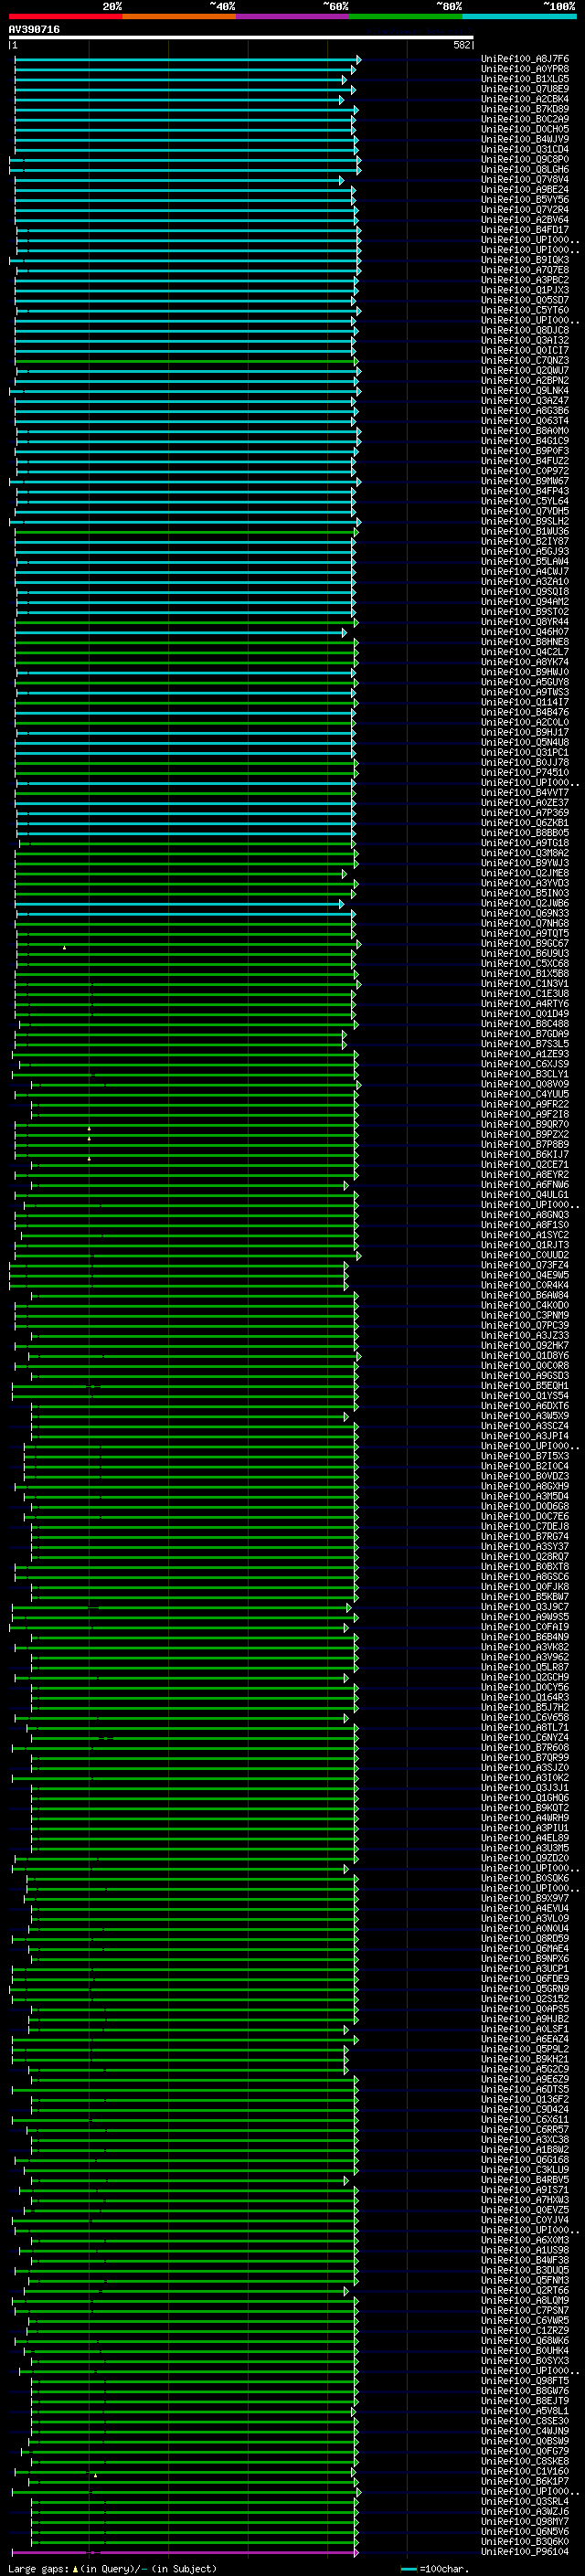Click the green ~80% identity legend swatch
Image resolution: width=585 pixels, height=2576 pixels.
[406, 16]
